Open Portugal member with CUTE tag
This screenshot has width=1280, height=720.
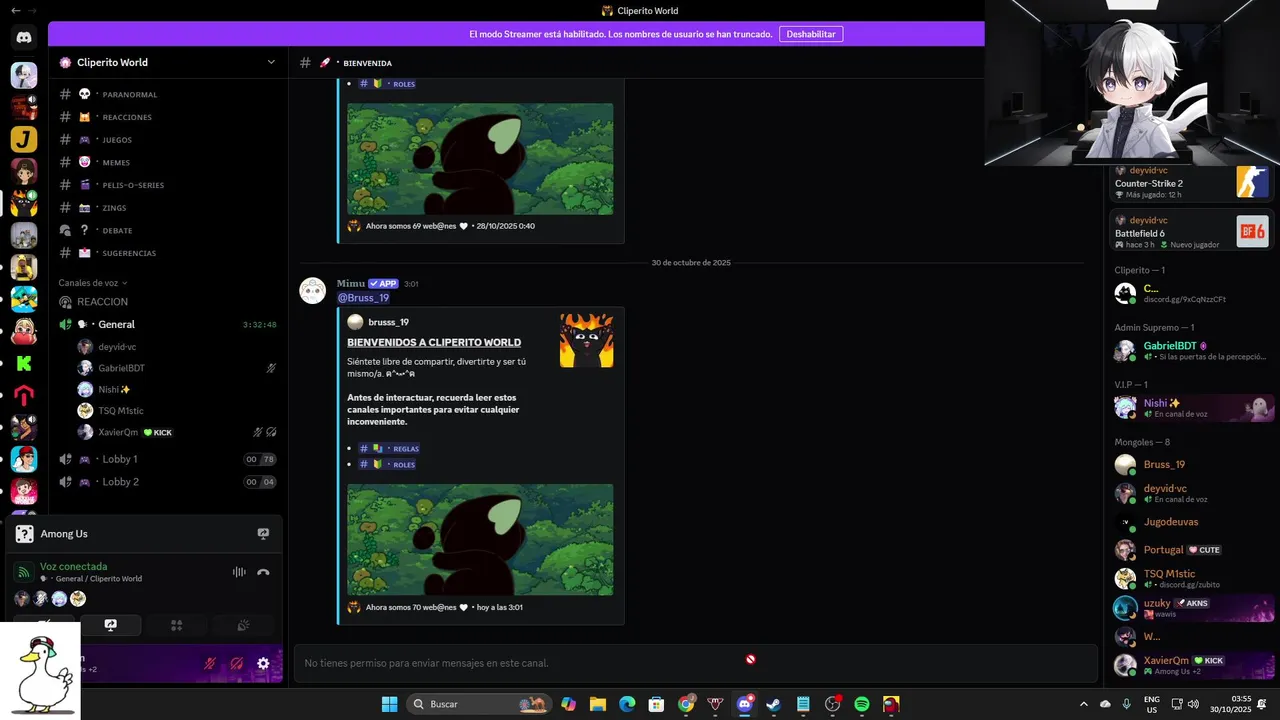tap(1192, 550)
